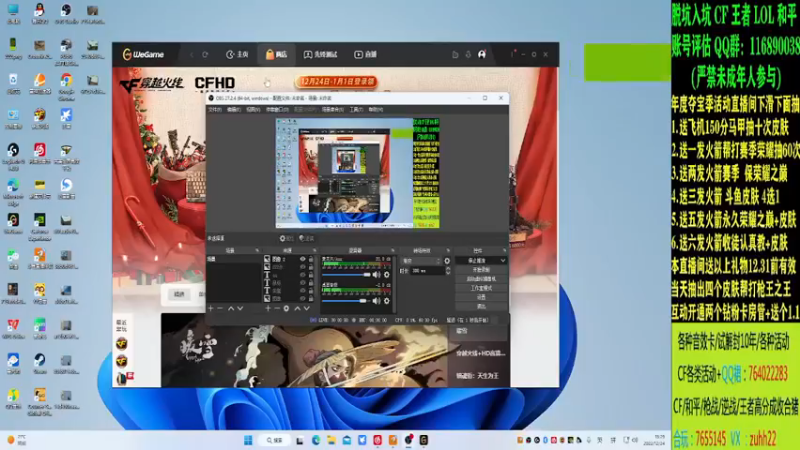Click the 退出 button in OBS
800x450 pixels.
[481, 307]
